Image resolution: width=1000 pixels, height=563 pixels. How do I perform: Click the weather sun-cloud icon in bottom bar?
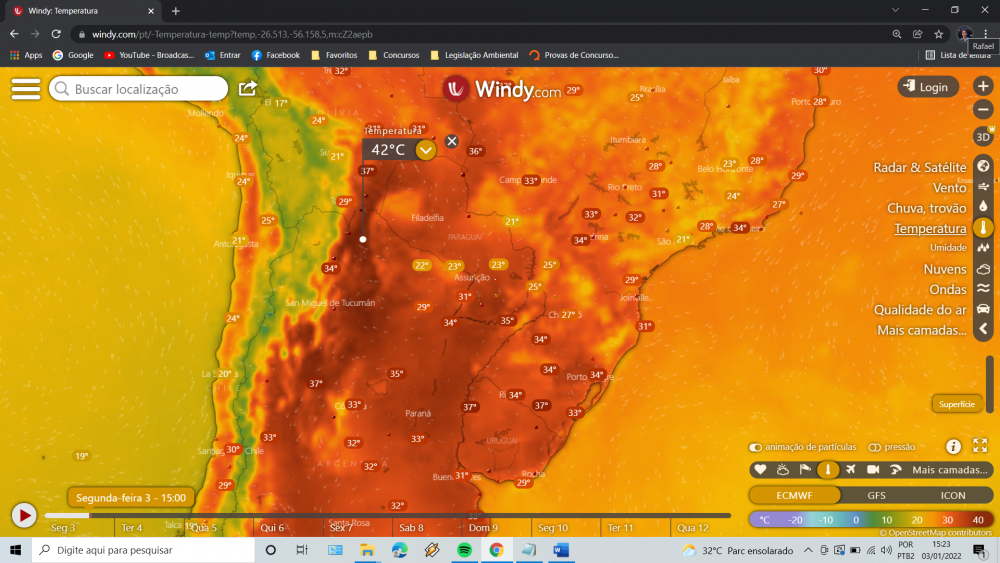point(783,470)
